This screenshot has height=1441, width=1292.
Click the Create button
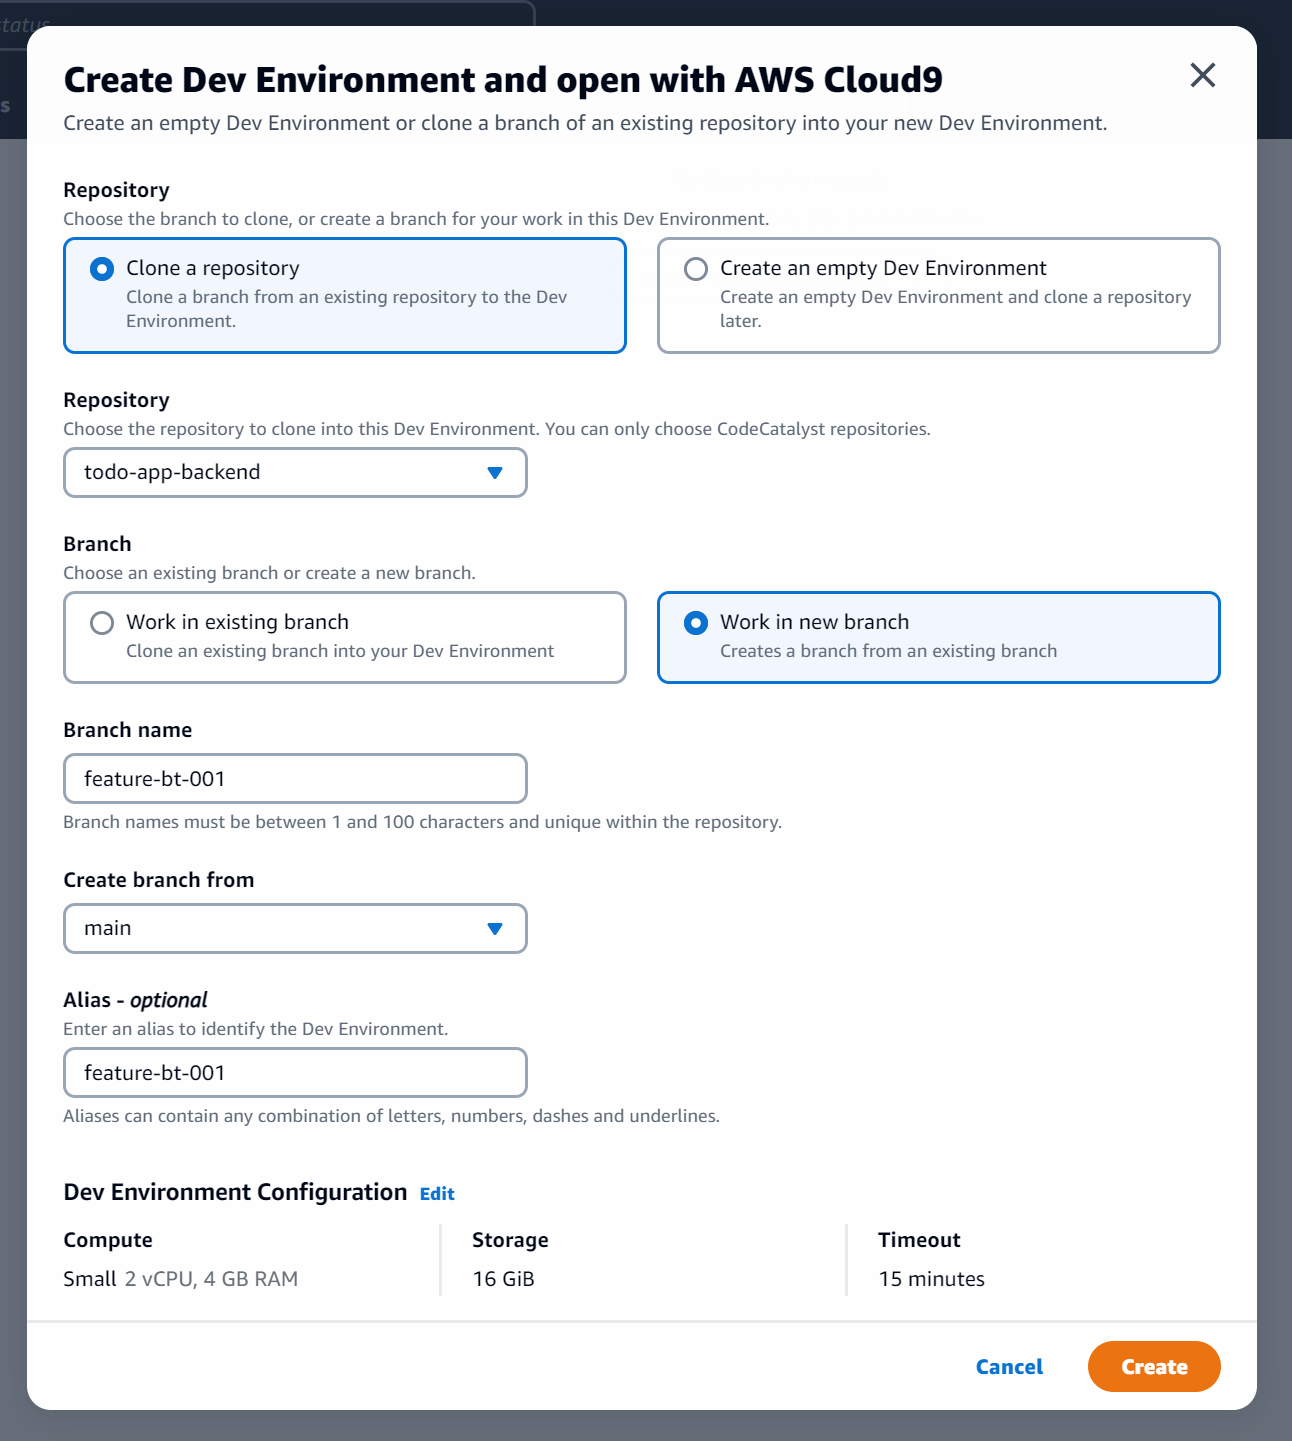click(x=1153, y=1366)
